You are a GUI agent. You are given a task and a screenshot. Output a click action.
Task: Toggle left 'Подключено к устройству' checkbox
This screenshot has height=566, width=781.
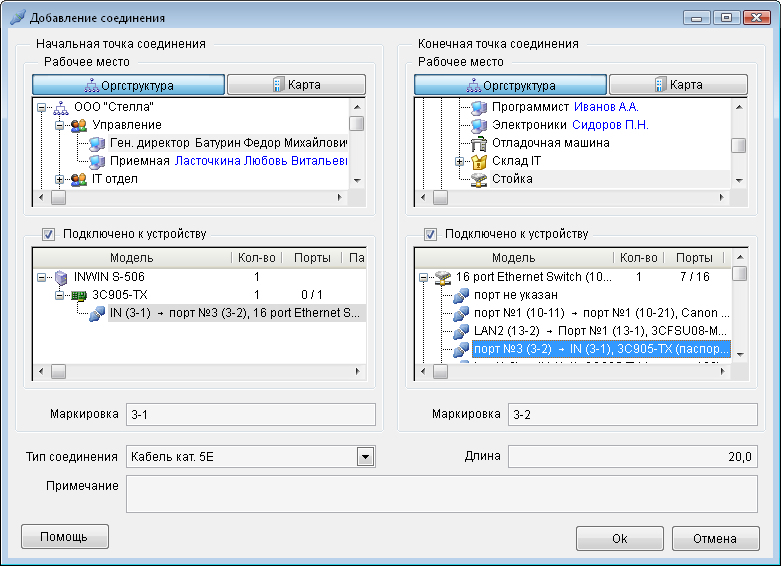tap(48, 234)
